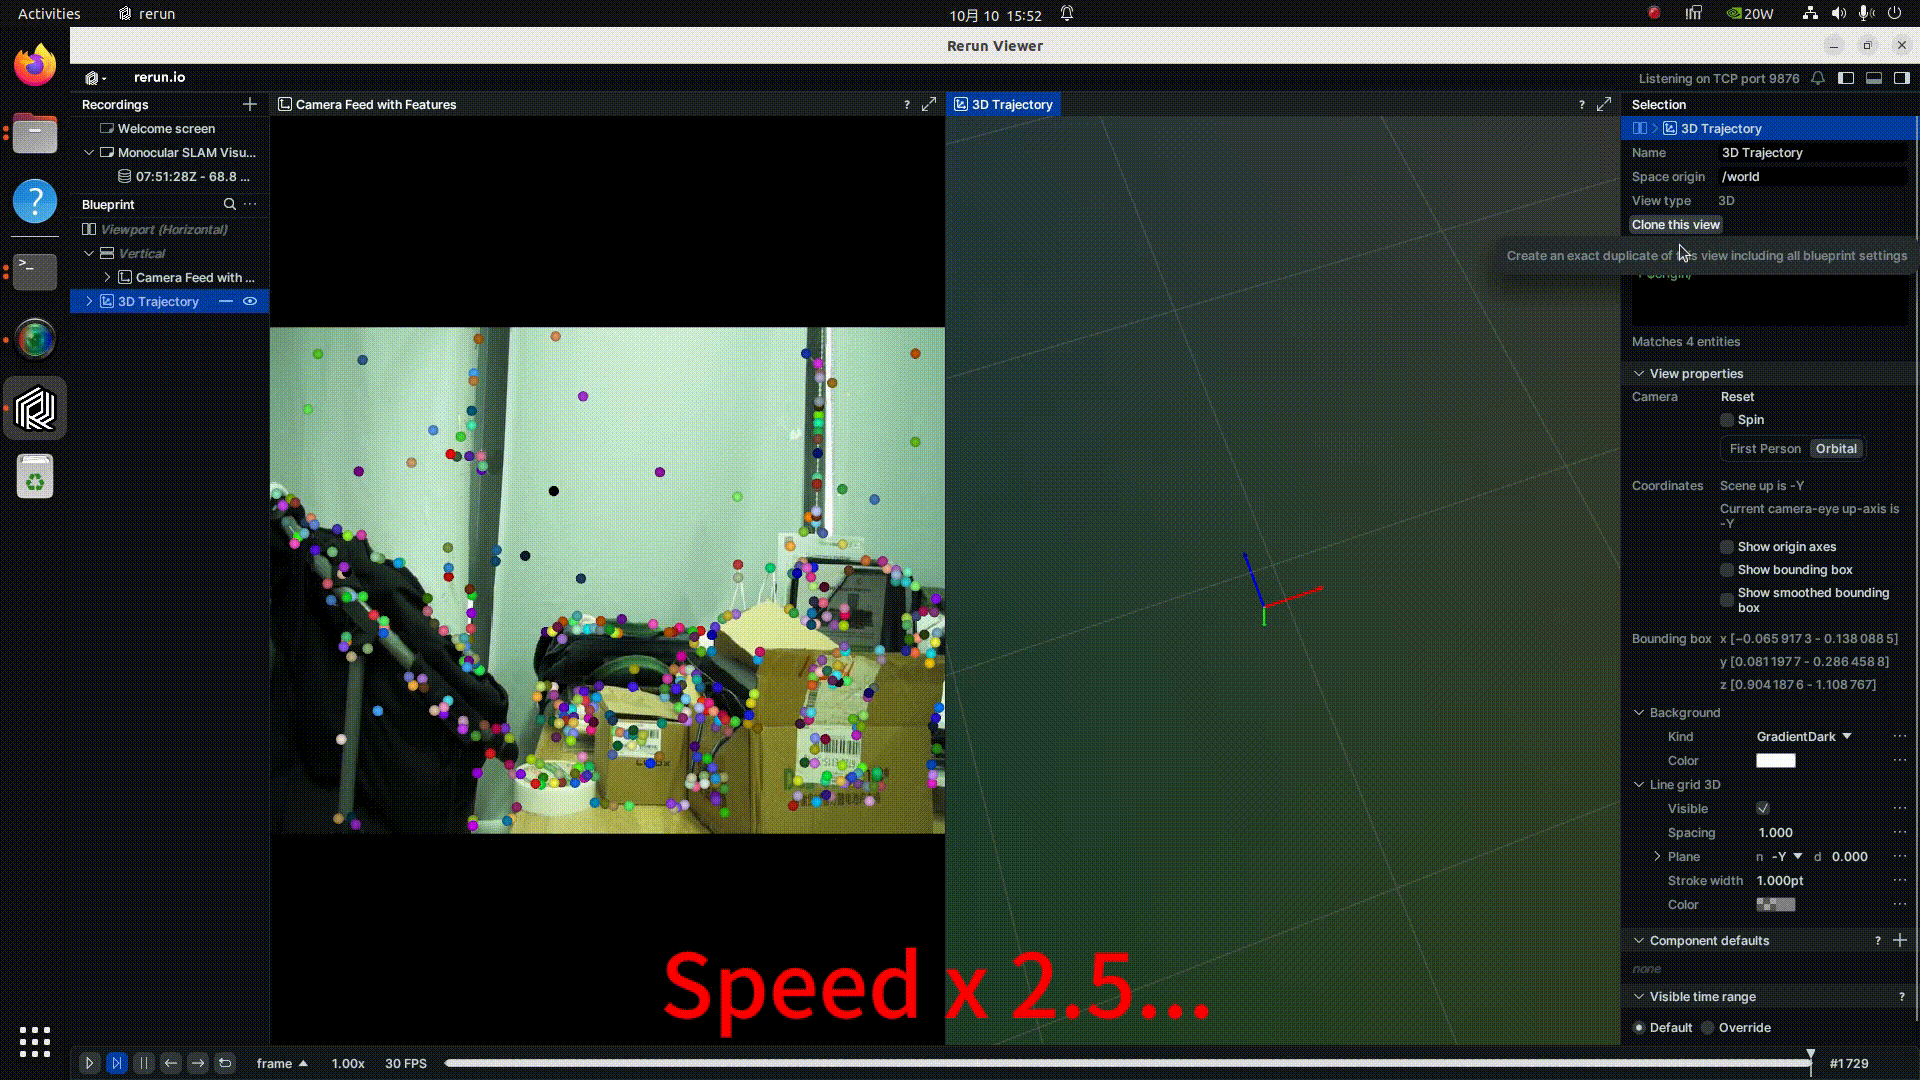Image resolution: width=1920 pixels, height=1080 pixels.
Task: Click the add recording plus icon
Action: point(250,104)
